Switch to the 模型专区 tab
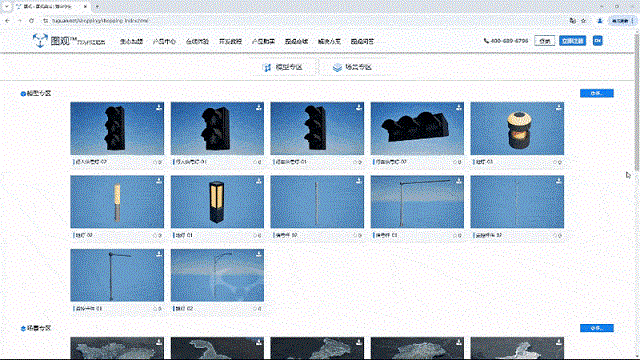Screen dimensions: 640x360 click(x=282, y=67)
